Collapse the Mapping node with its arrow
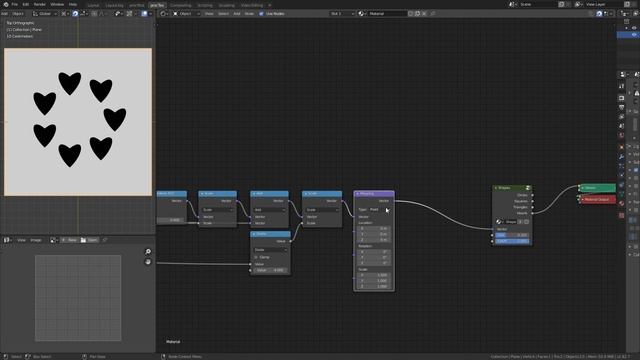The image size is (640, 360). click(x=358, y=193)
